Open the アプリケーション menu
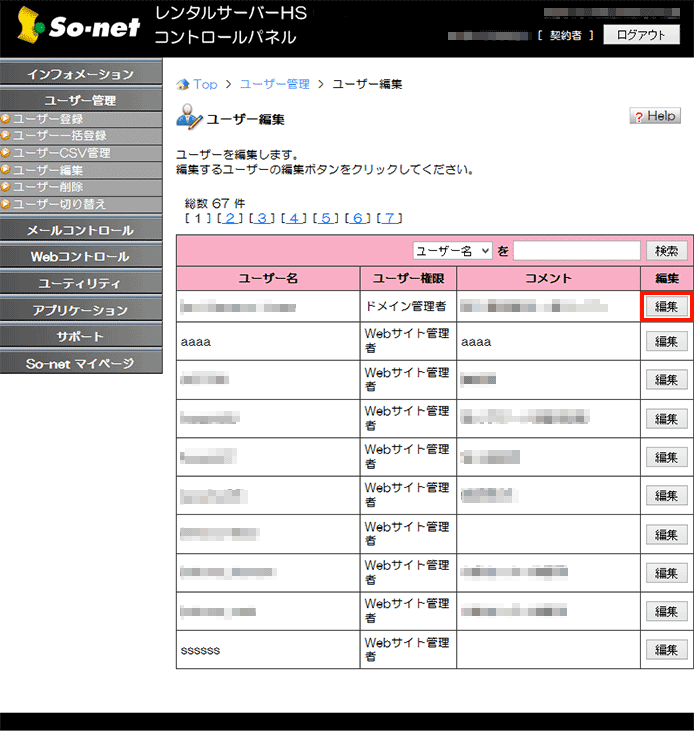This screenshot has height=731, width=694. [x=80, y=310]
